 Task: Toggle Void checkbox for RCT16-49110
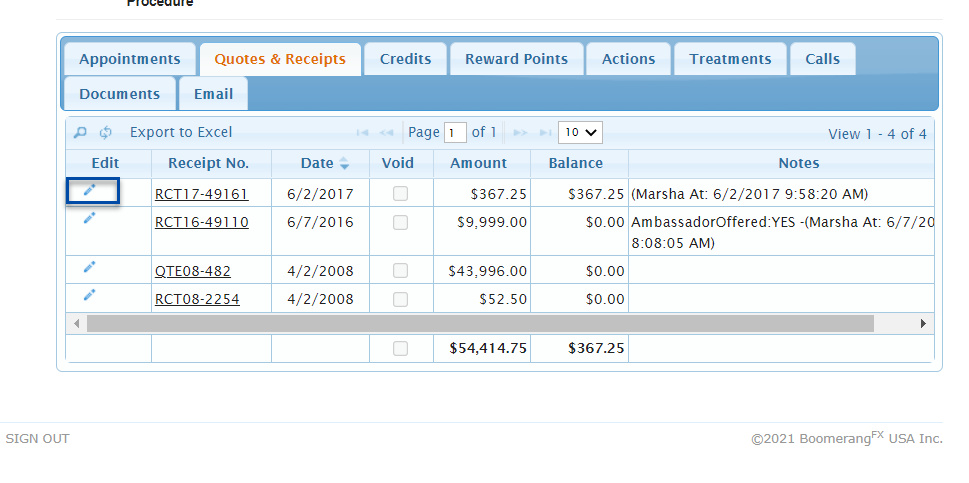[x=400, y=223]
